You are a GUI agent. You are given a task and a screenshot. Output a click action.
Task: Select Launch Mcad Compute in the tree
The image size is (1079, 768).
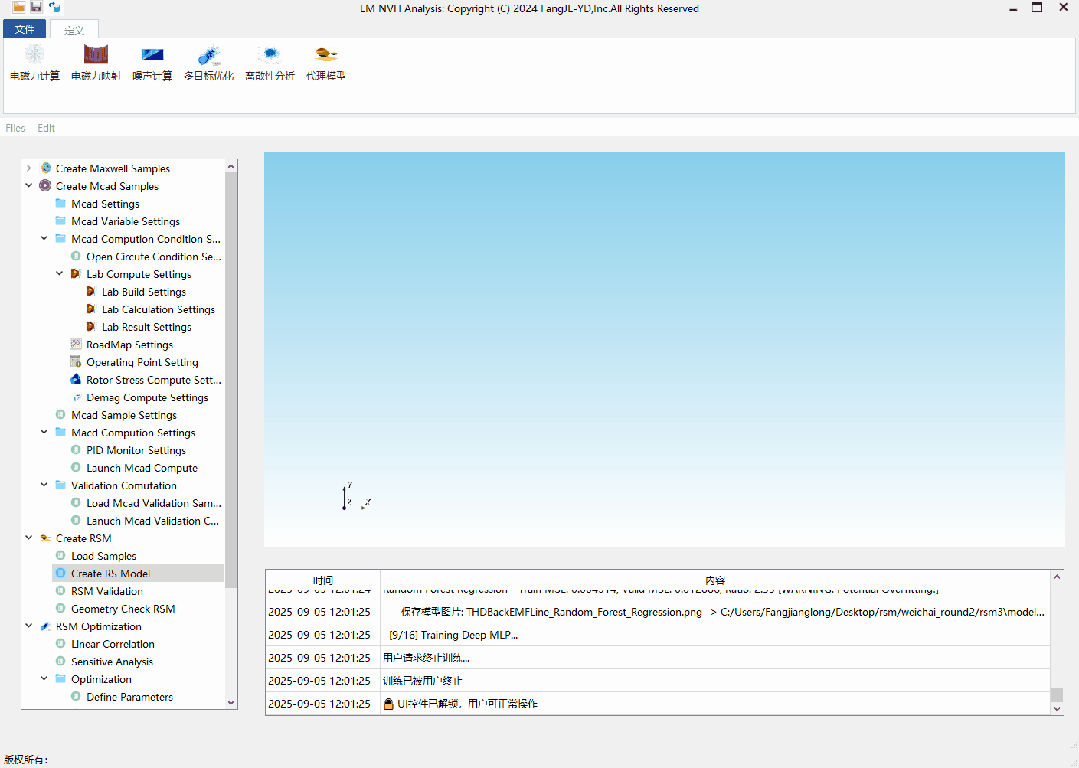click(142, 468)
